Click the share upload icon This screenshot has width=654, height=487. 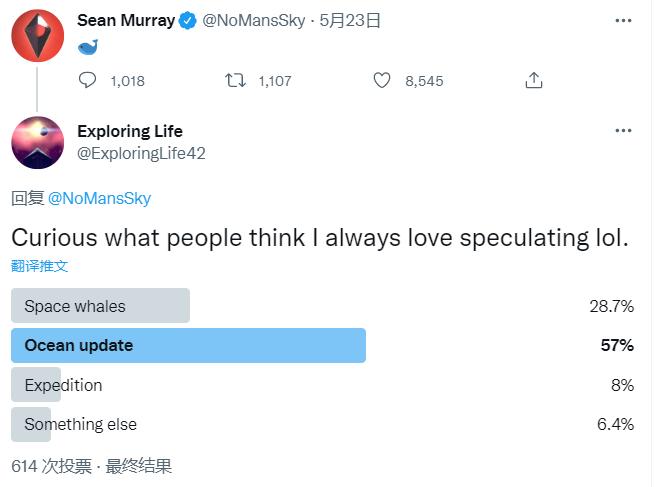point(534,81)
